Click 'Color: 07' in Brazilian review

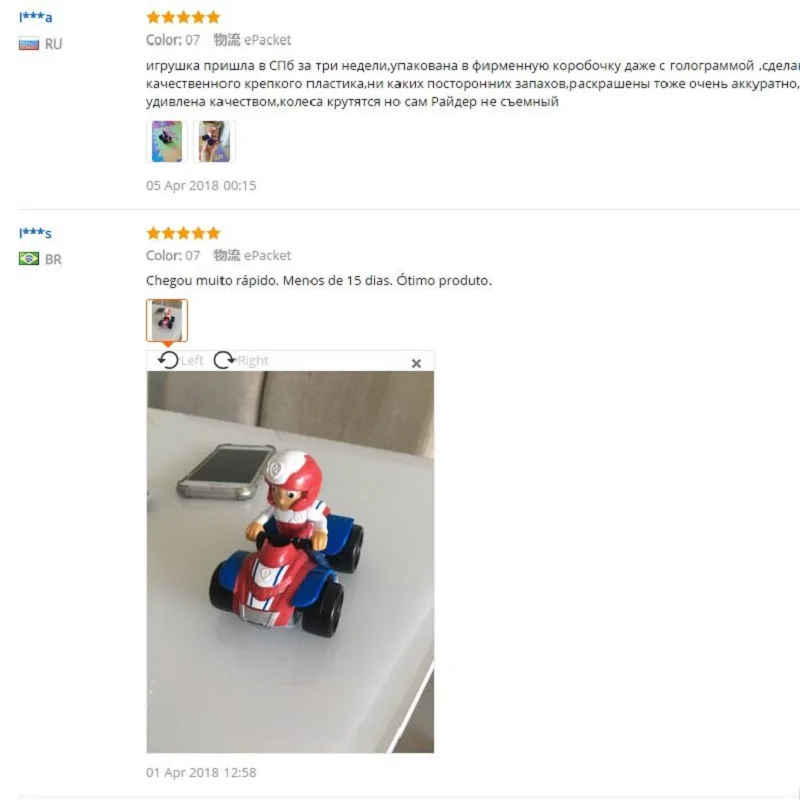coord(173,255)
